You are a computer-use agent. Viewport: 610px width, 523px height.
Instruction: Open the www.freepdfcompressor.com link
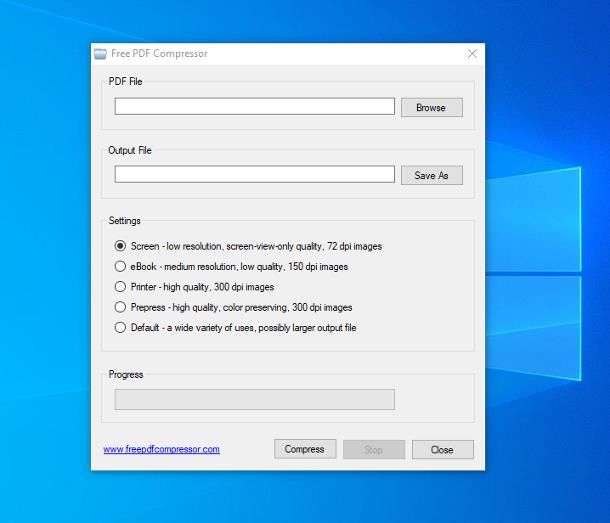click(x=161, y=449)
